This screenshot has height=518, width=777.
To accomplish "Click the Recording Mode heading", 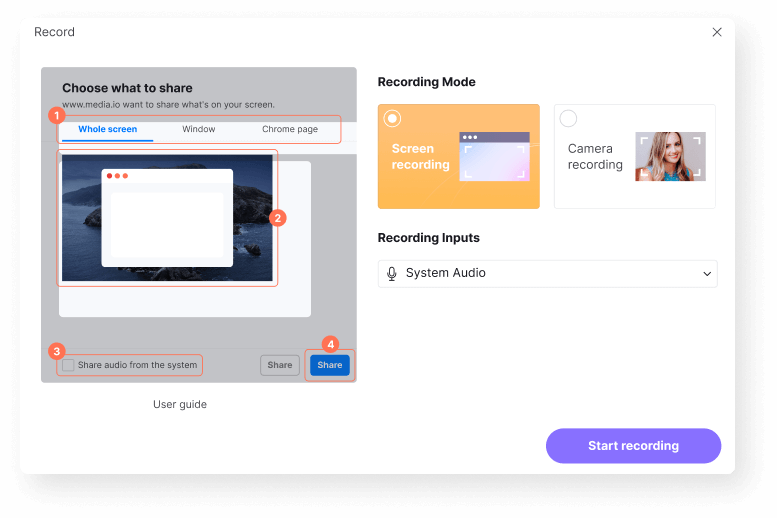I will point(427,82).
